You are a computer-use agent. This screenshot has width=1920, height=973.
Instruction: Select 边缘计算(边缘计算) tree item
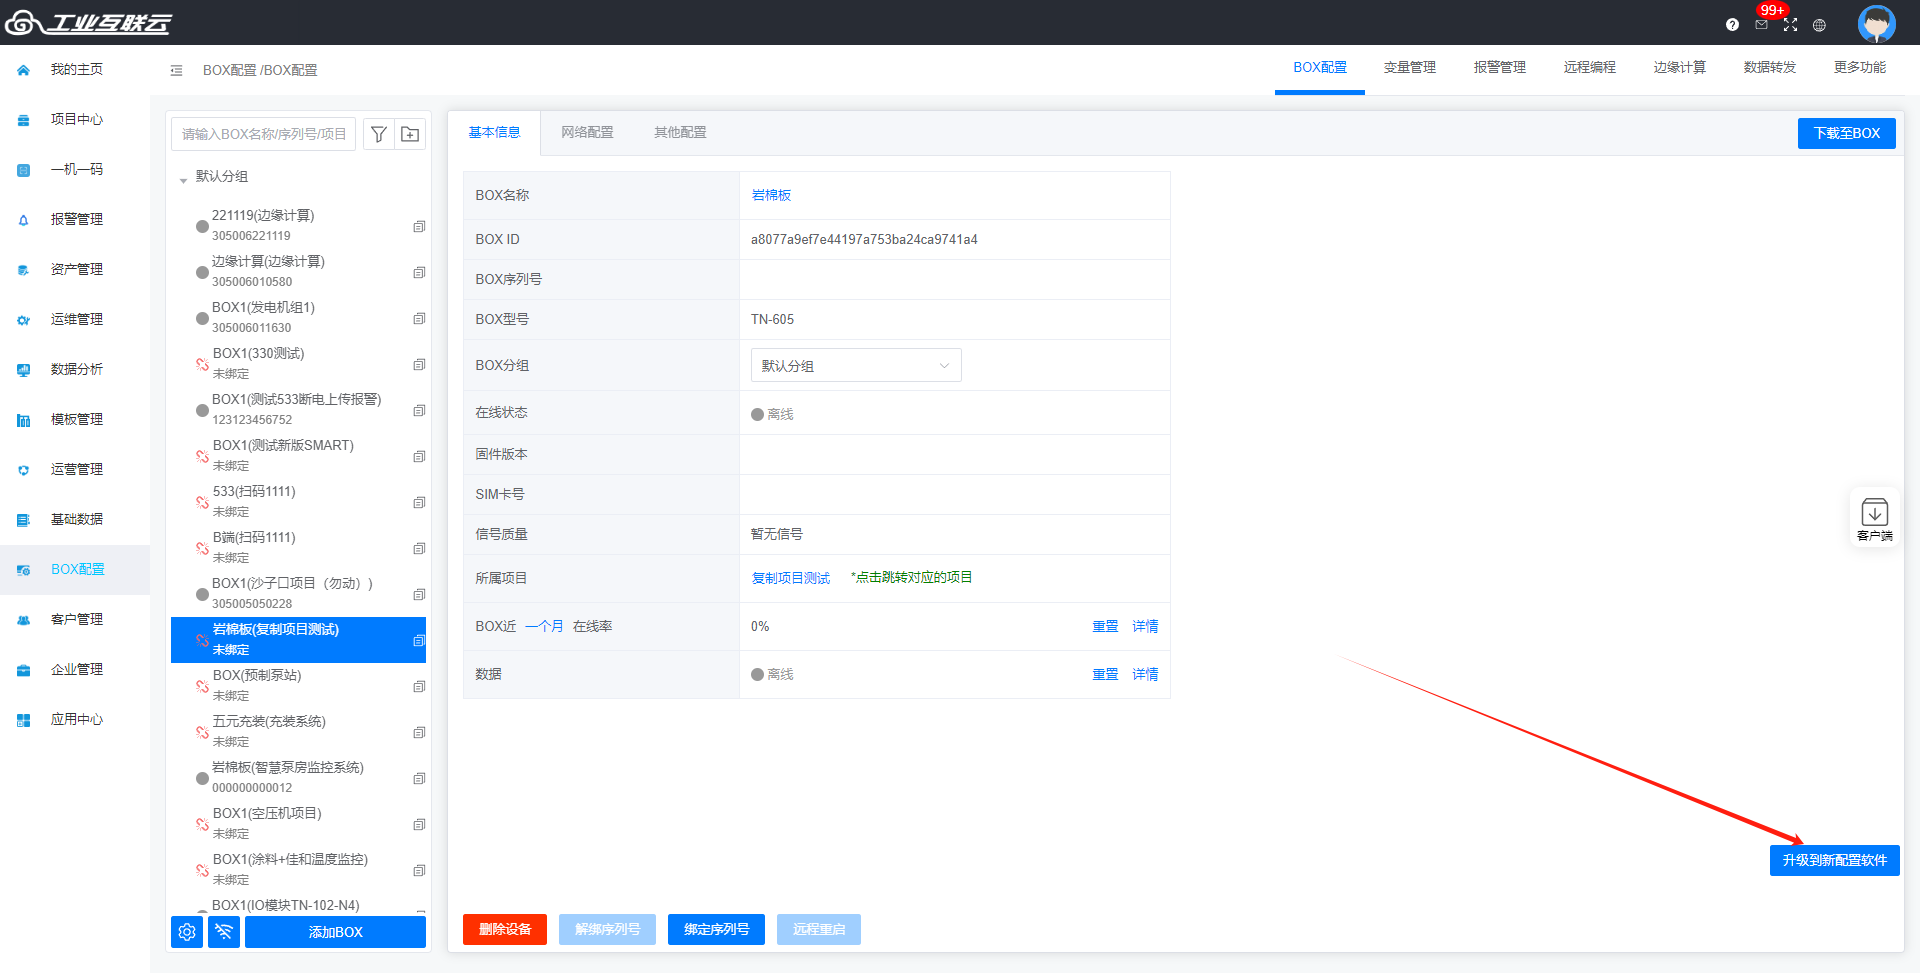pos(298,271)
